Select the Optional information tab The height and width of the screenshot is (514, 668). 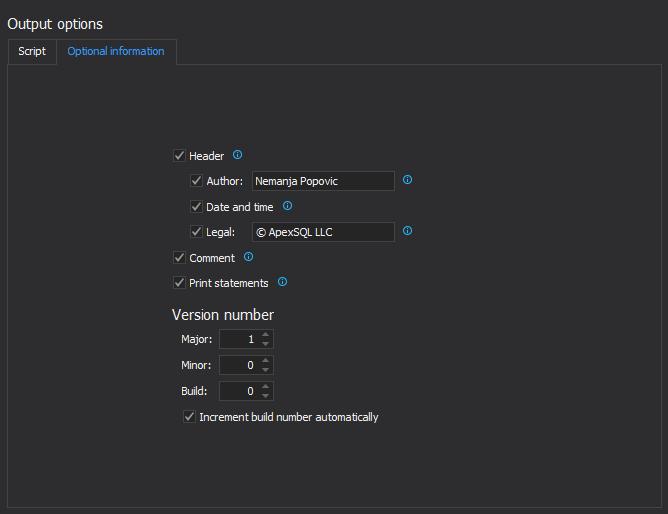tap(116, 51)
